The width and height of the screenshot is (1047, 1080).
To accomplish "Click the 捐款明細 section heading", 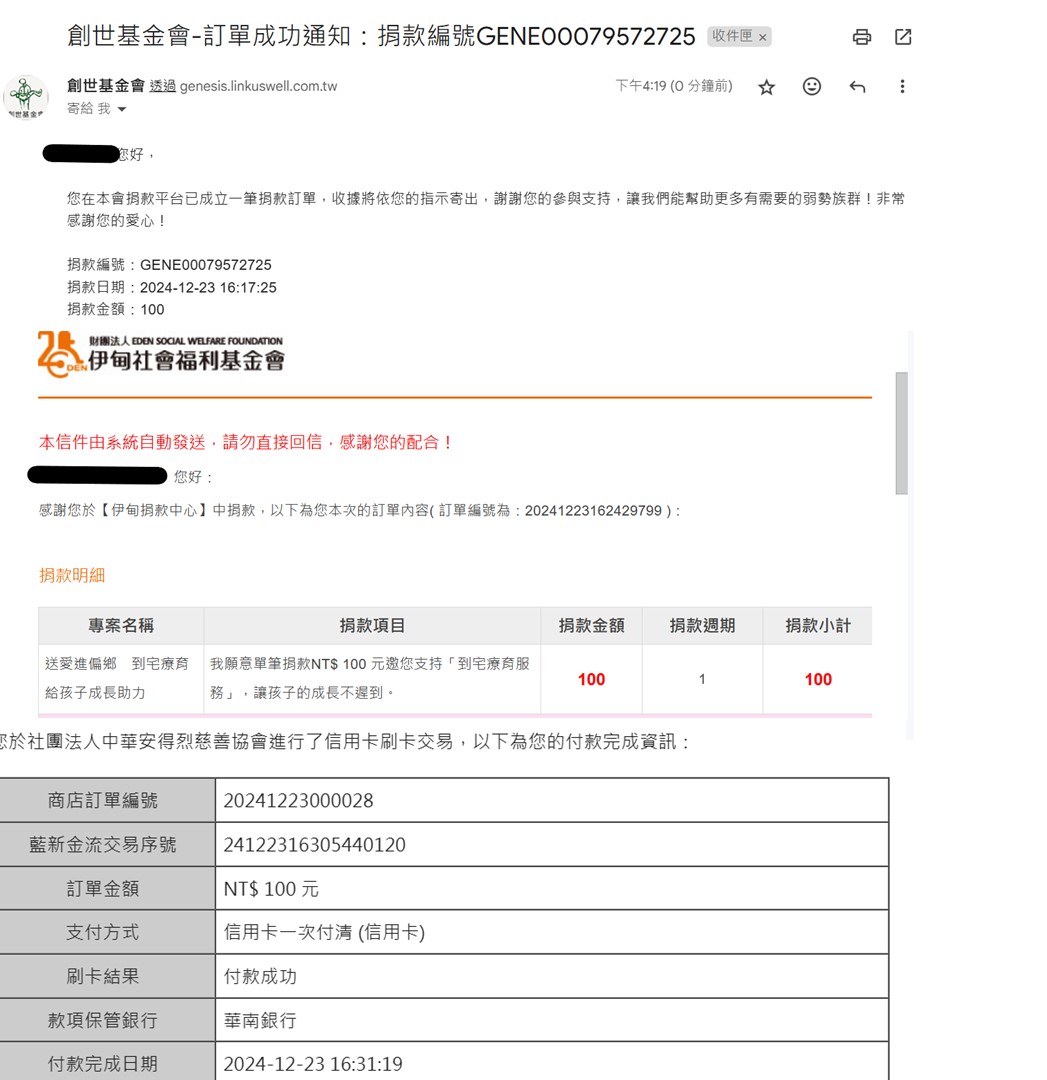I will [x=72, y=575].
